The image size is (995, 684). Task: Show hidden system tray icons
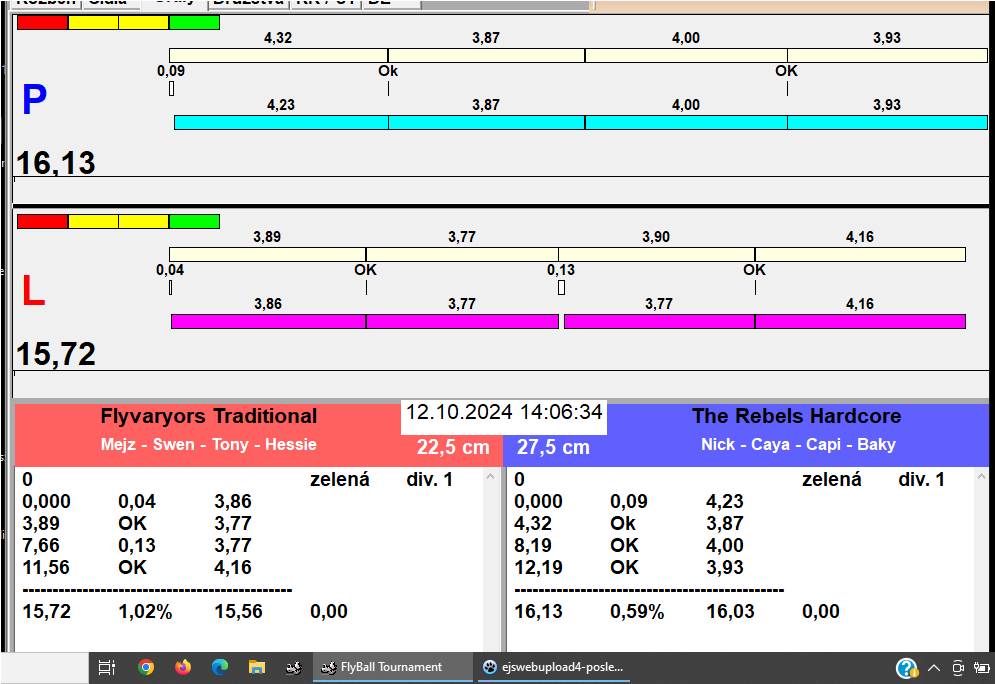(x=934, y=668)
